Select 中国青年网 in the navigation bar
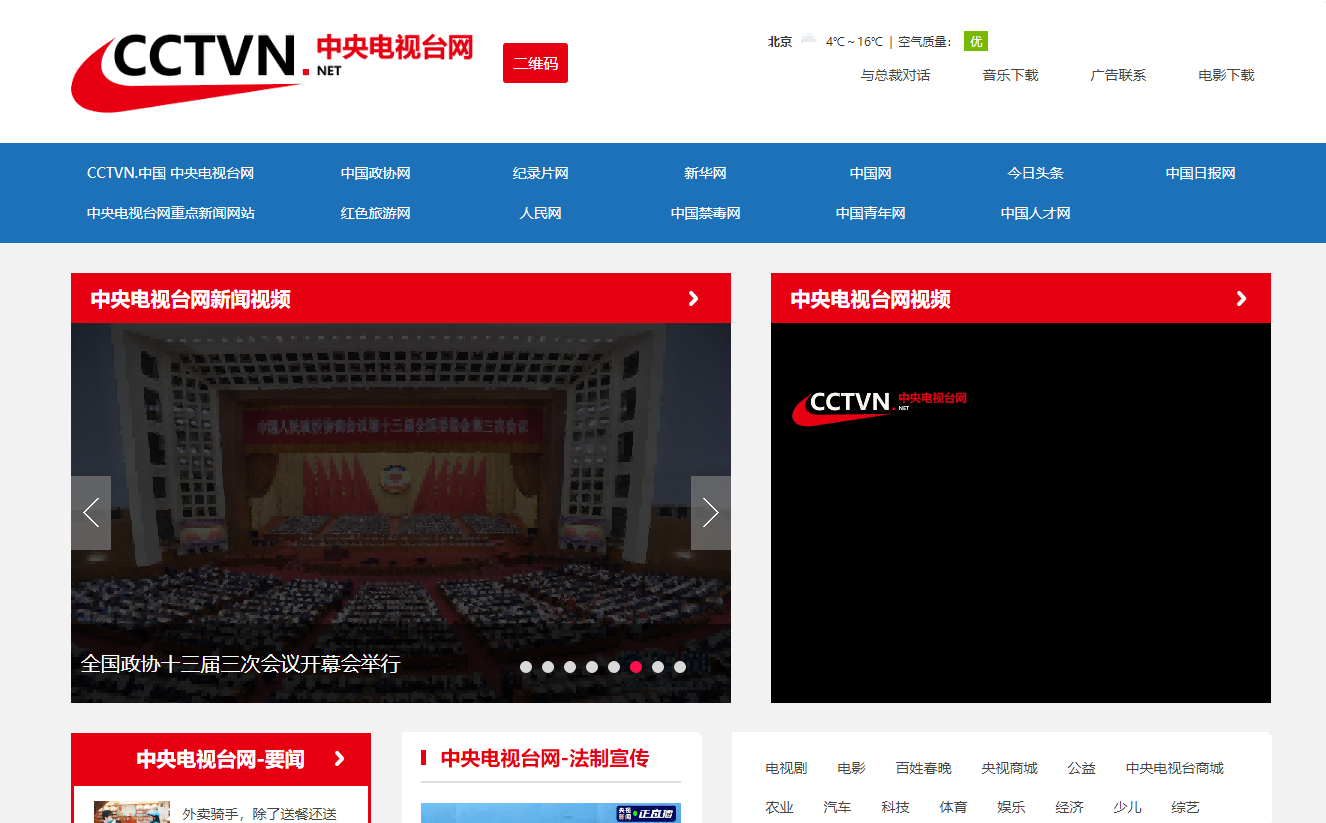The image size is (1326, 823). coord(870,213)
